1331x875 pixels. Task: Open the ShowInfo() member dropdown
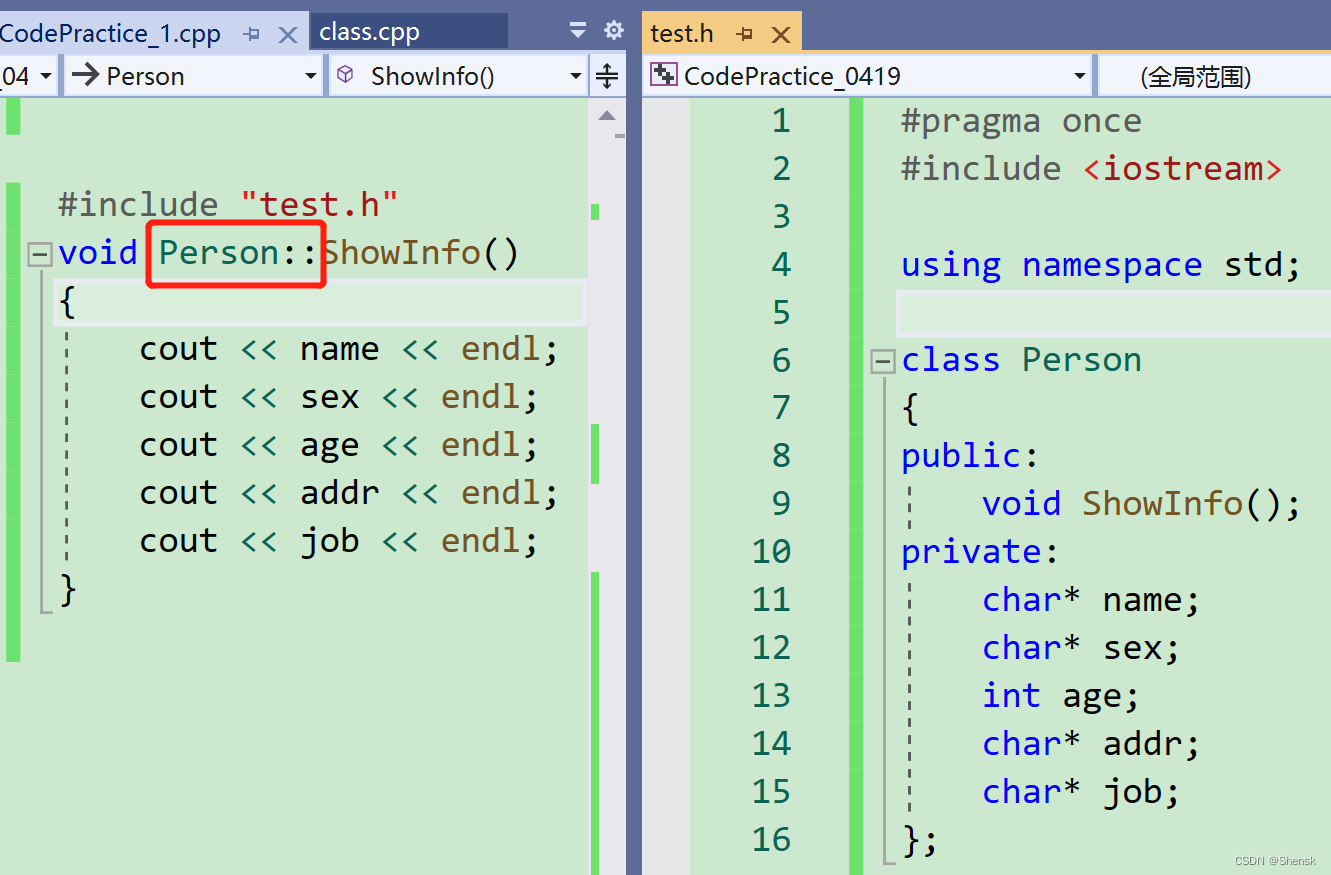[458, 76]
